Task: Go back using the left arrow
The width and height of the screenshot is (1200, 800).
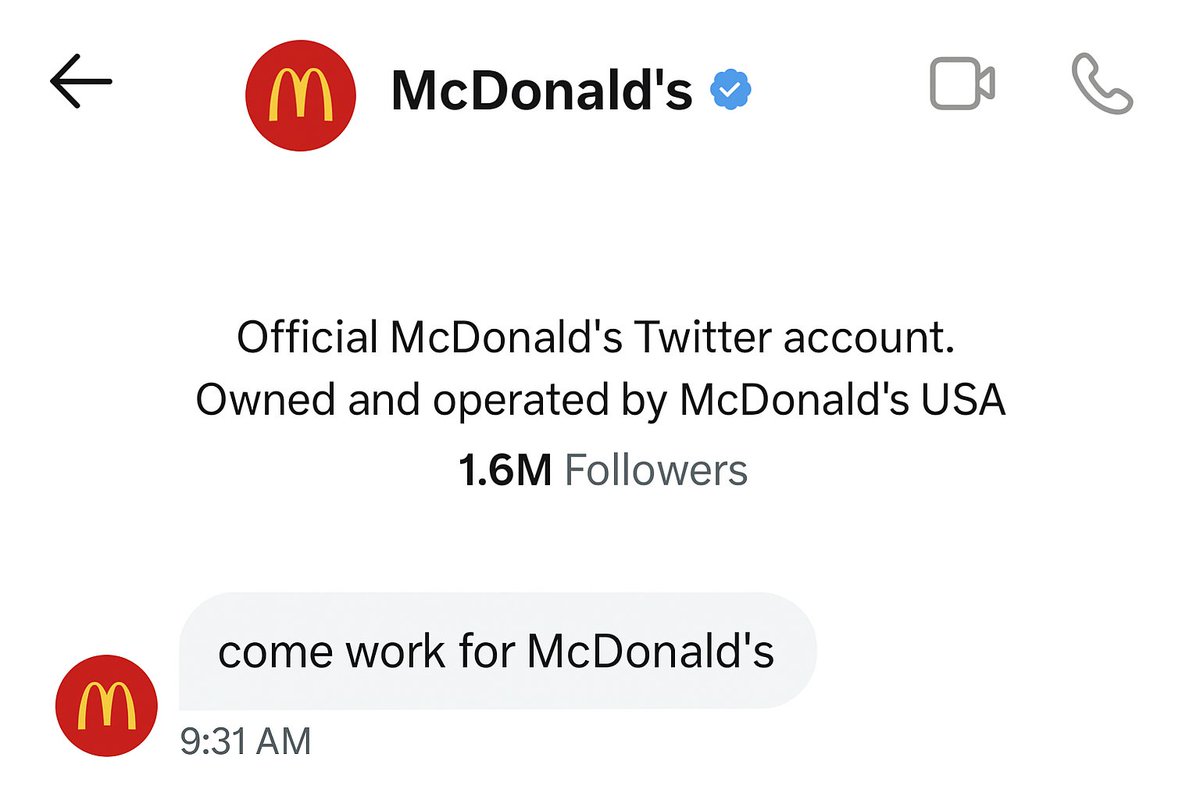Action: pyautogui.click(x=81, y=81)
